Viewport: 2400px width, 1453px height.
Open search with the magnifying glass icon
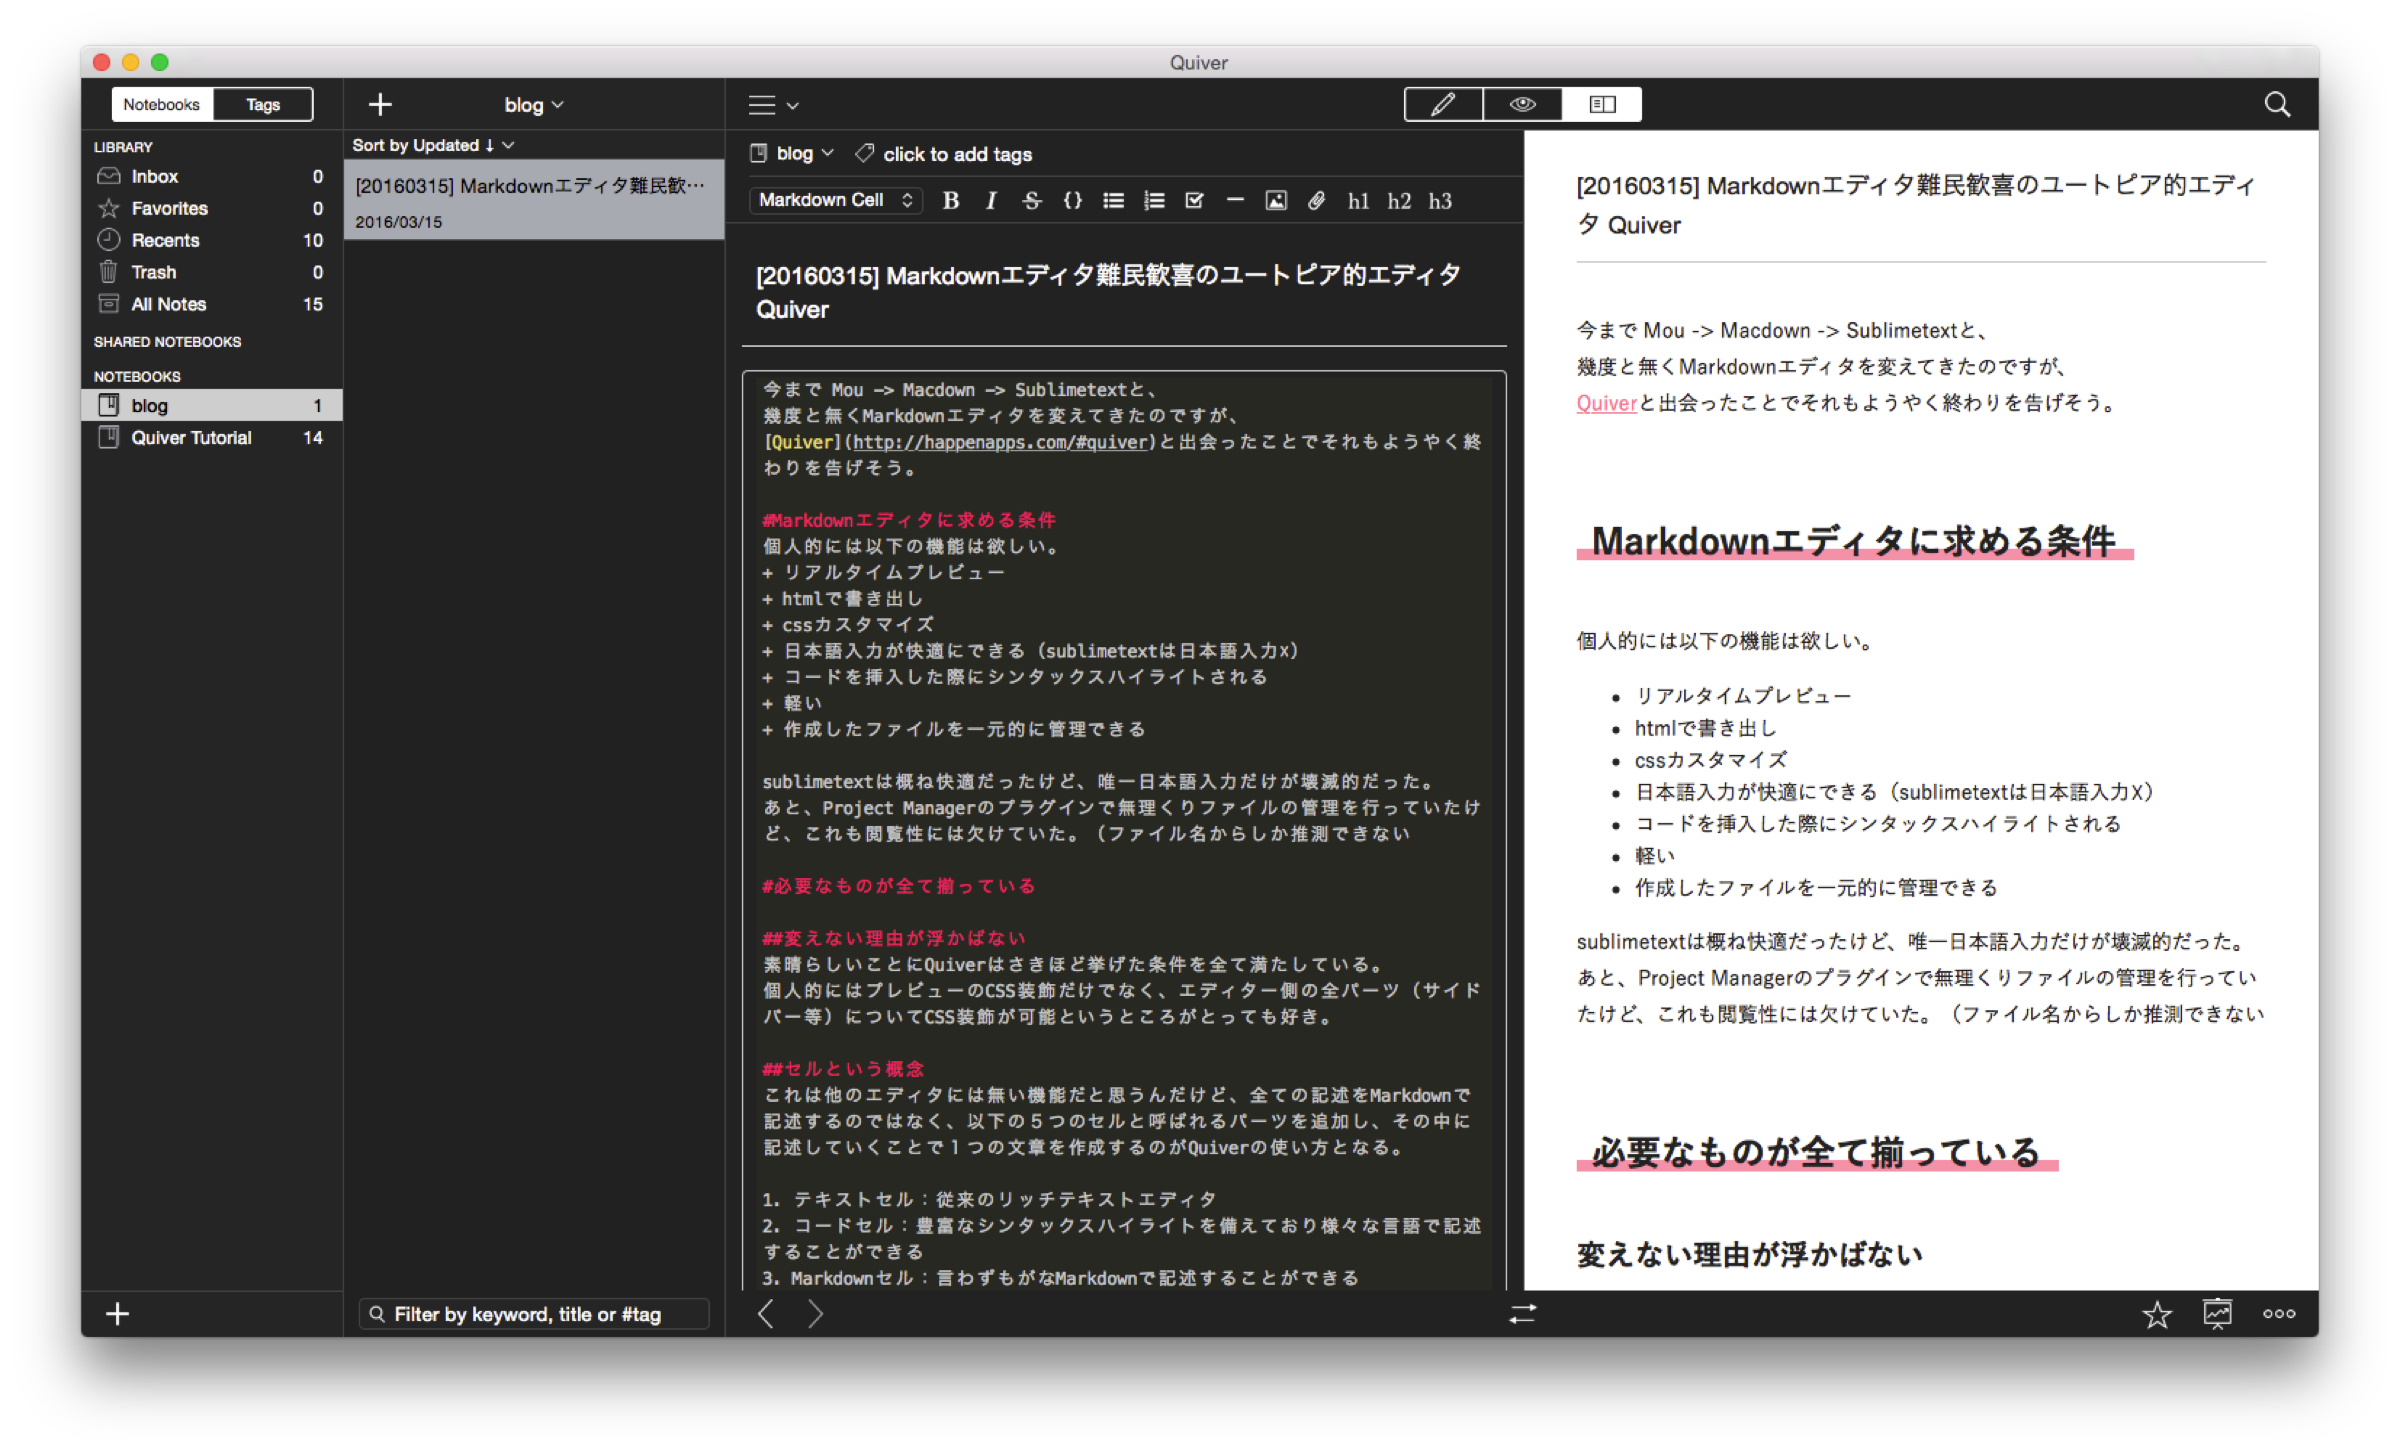2277,105
